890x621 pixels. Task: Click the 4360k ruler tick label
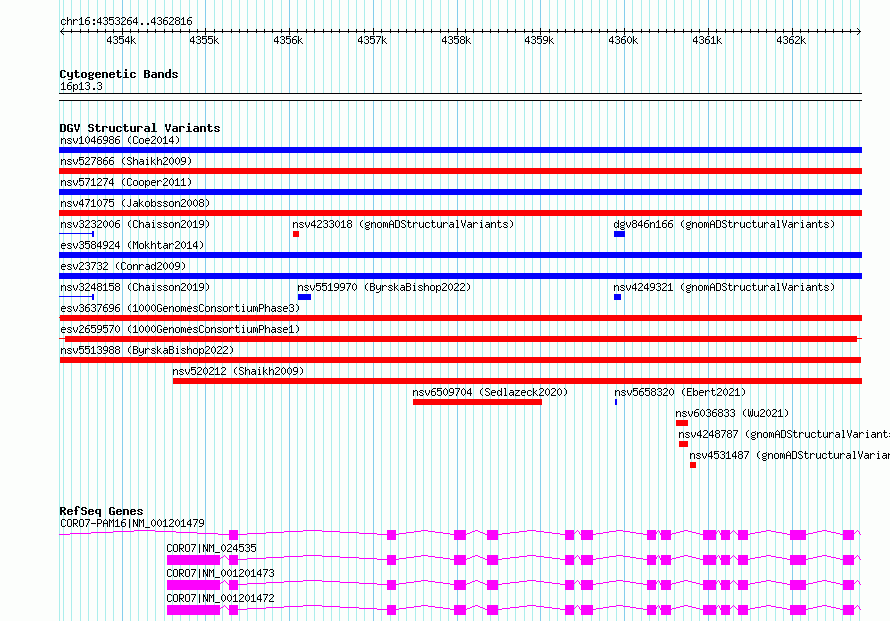click(623, 40)
